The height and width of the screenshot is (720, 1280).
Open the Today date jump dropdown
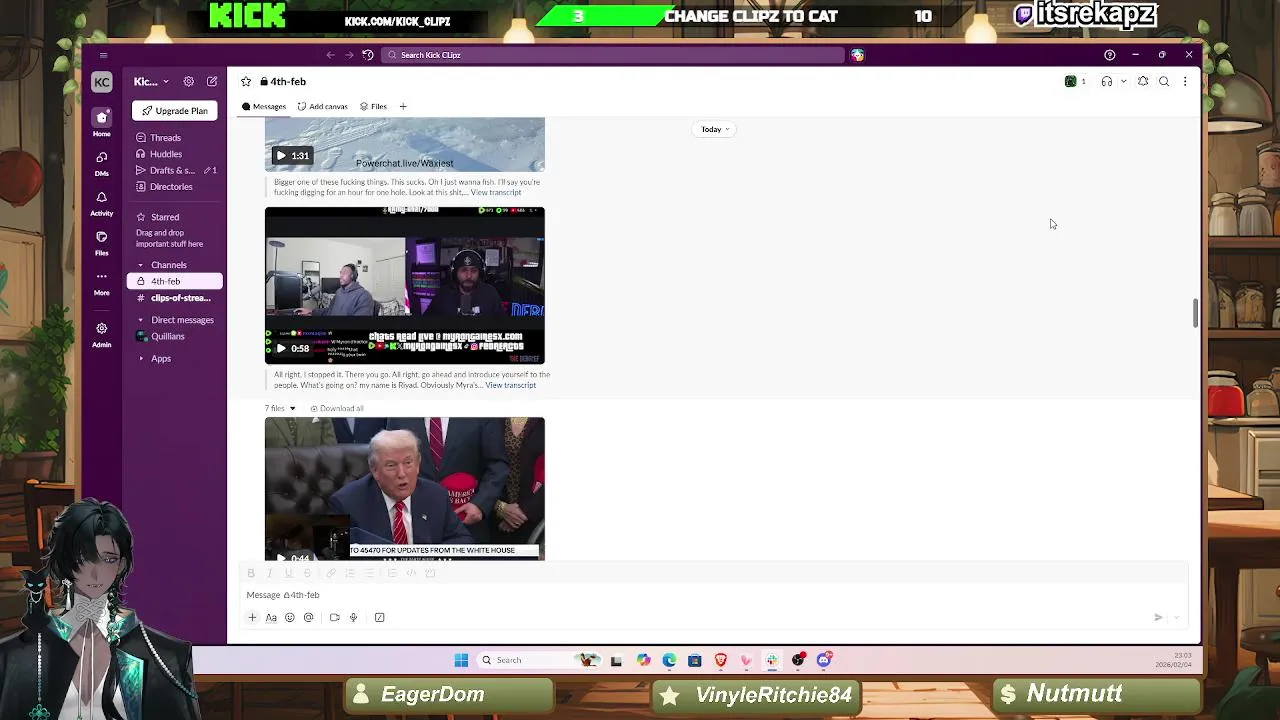point(715,129)
